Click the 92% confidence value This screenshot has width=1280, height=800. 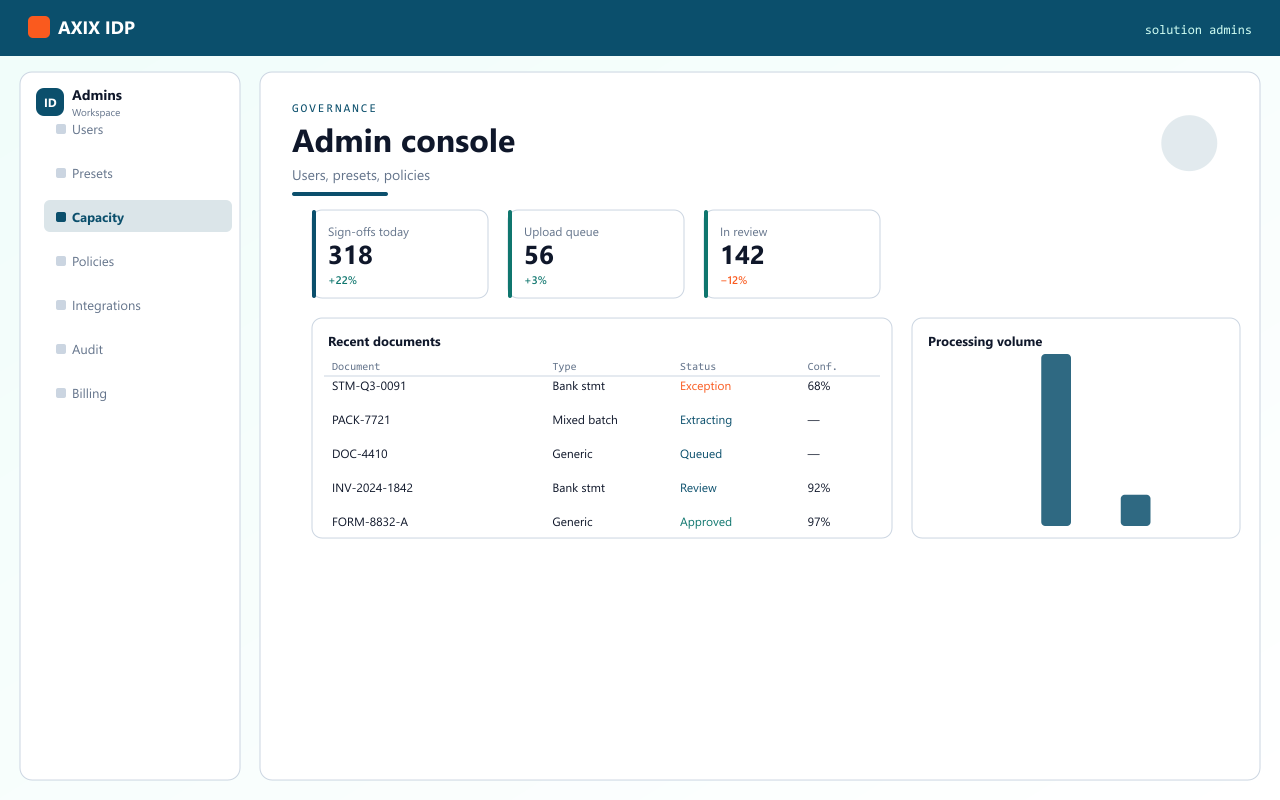click(819, 488)
